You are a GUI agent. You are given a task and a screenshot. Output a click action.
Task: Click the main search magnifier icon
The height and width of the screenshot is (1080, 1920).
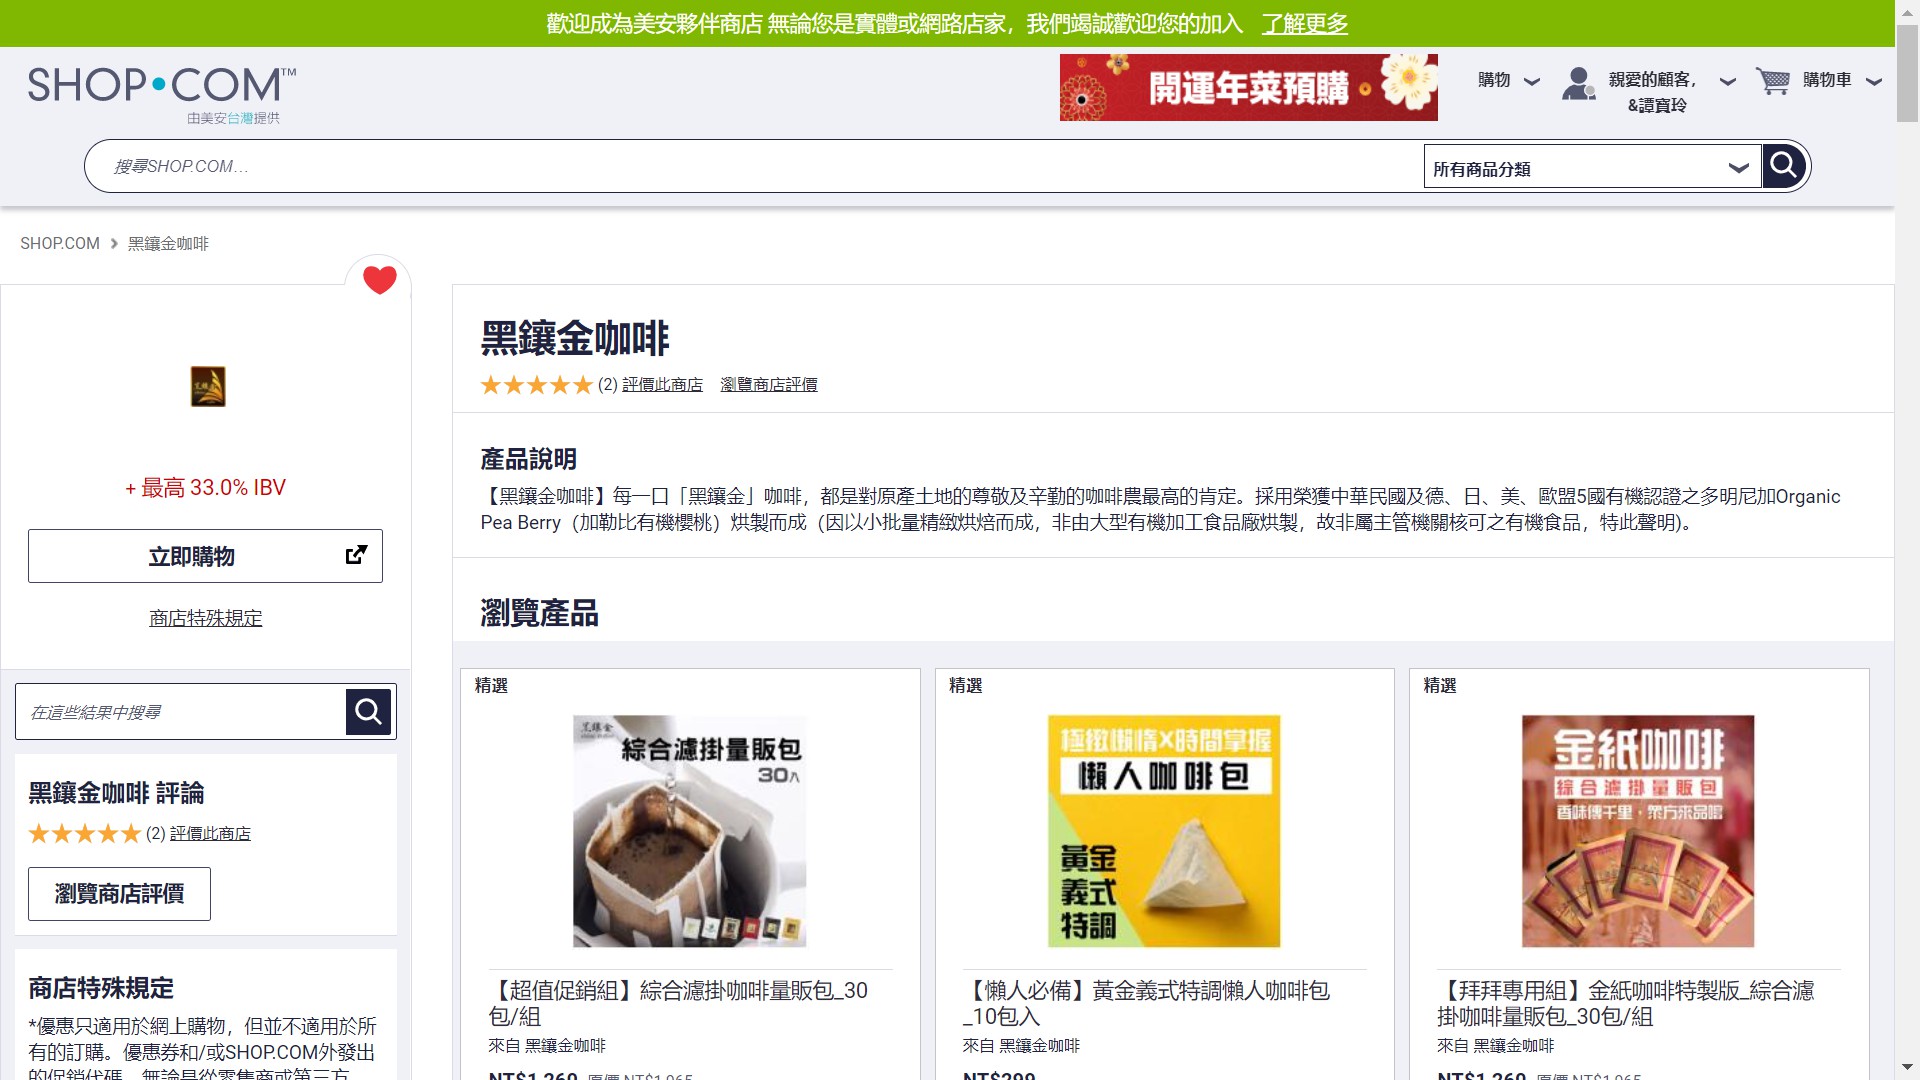pos(1784,166)
